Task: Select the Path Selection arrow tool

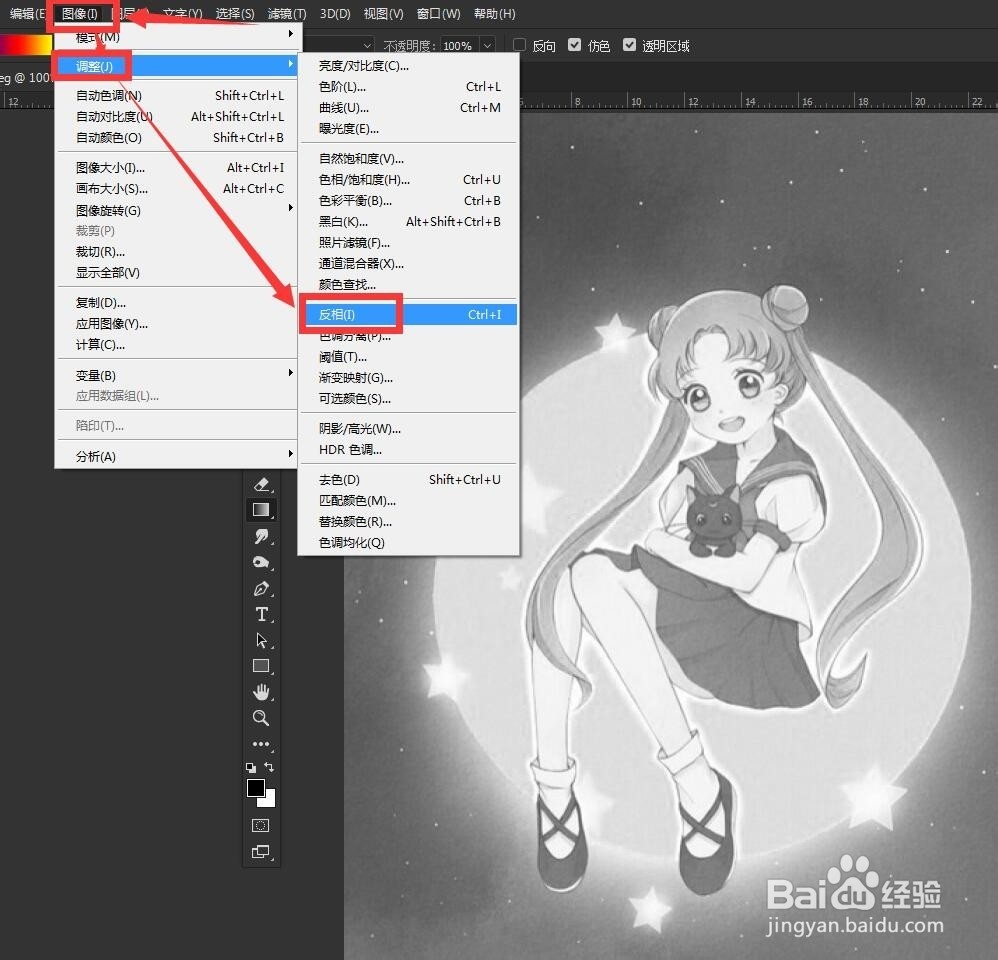Action: [261, 640]
